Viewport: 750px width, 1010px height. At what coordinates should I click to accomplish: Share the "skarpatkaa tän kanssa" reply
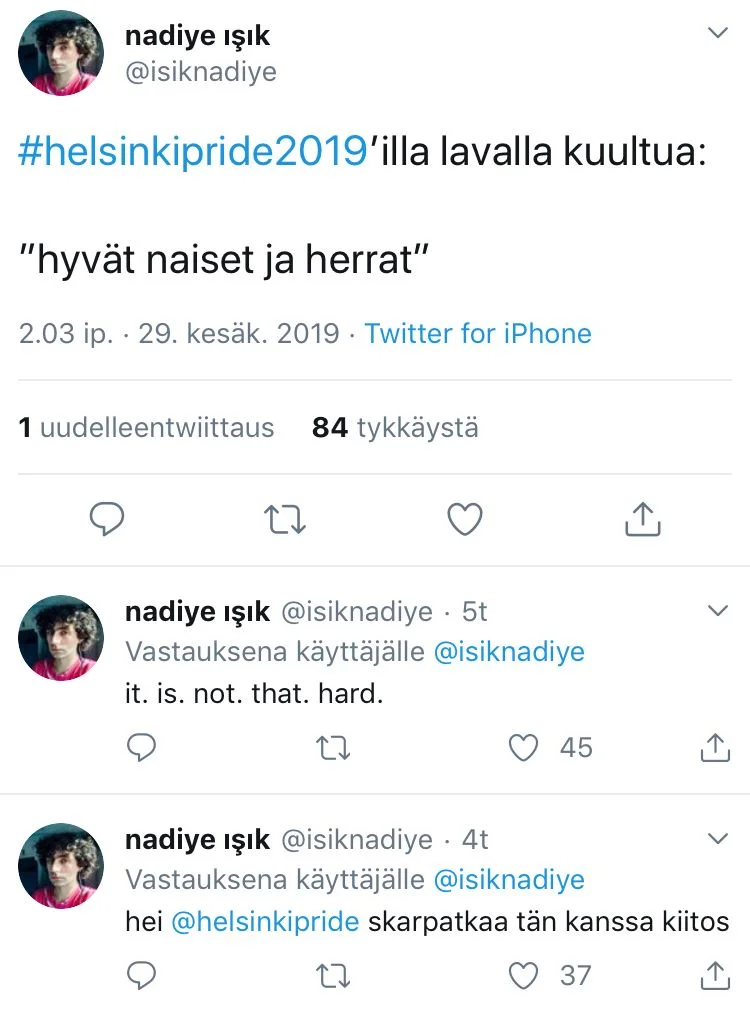[715, 974]
